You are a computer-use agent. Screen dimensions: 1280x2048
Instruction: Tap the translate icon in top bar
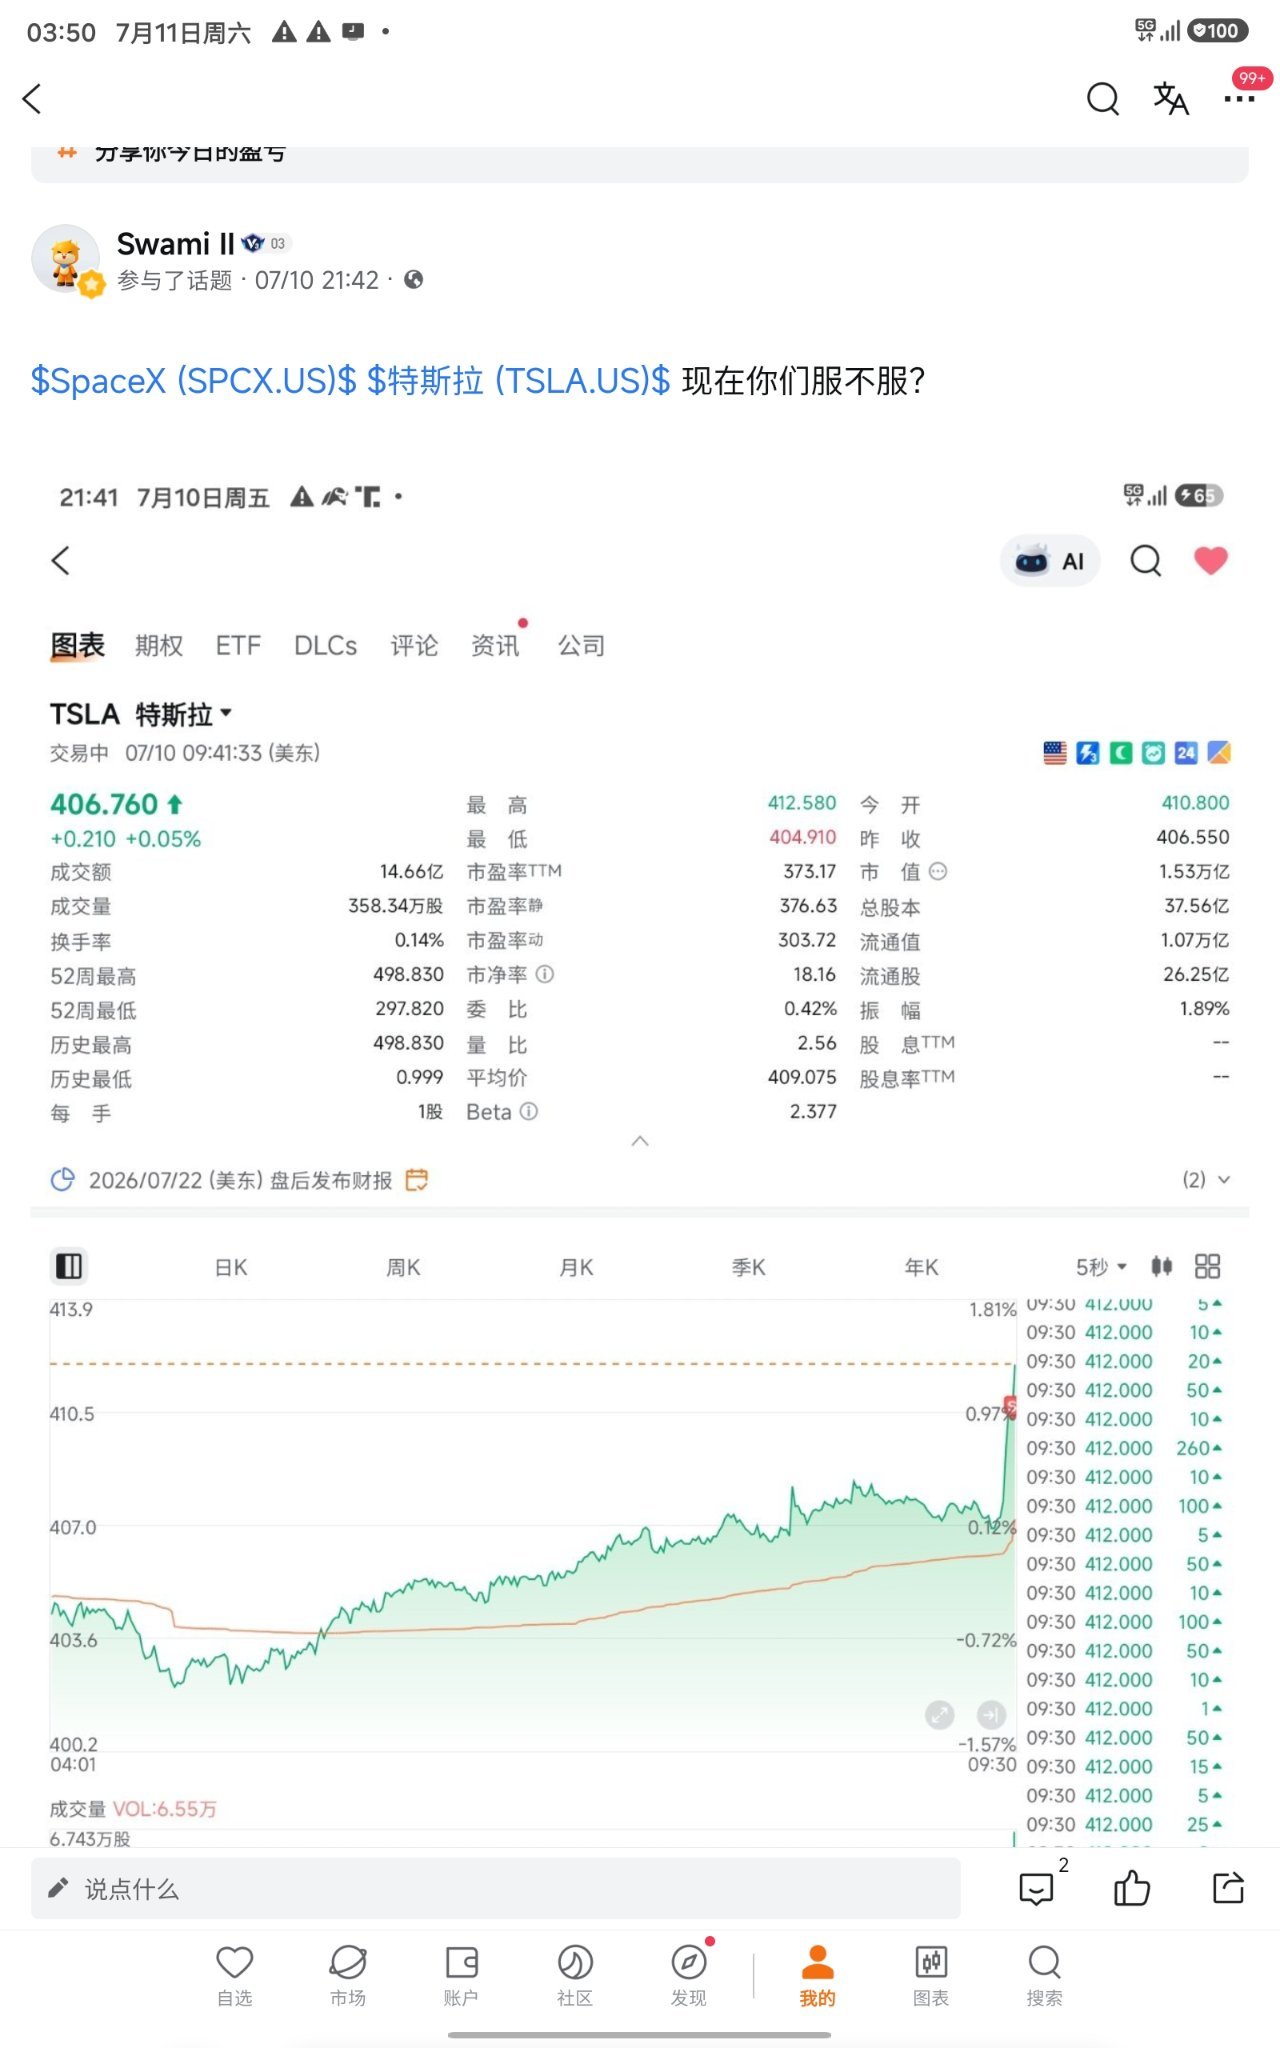(1170, 99)
